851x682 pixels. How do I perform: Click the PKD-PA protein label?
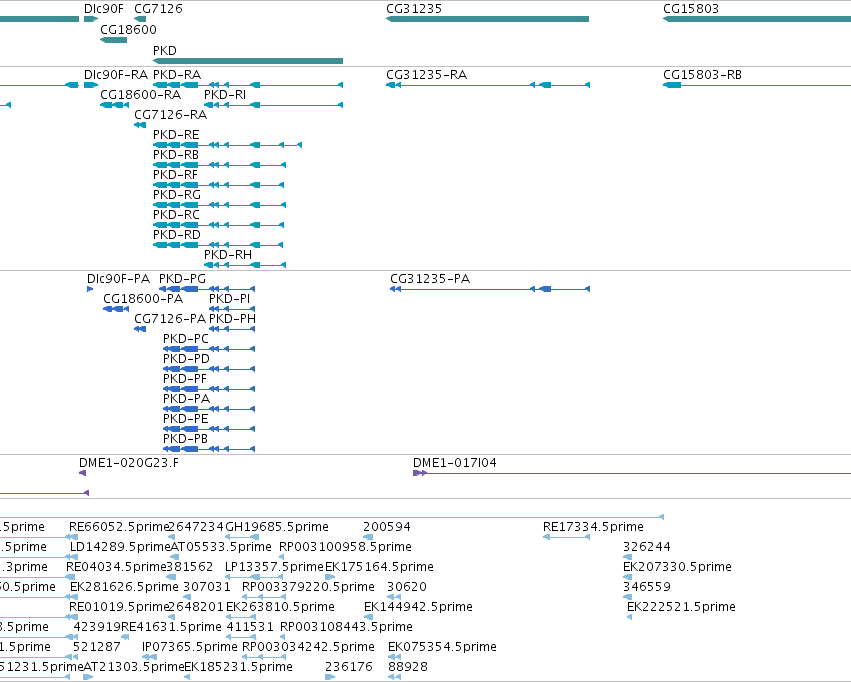pos(186,398)
